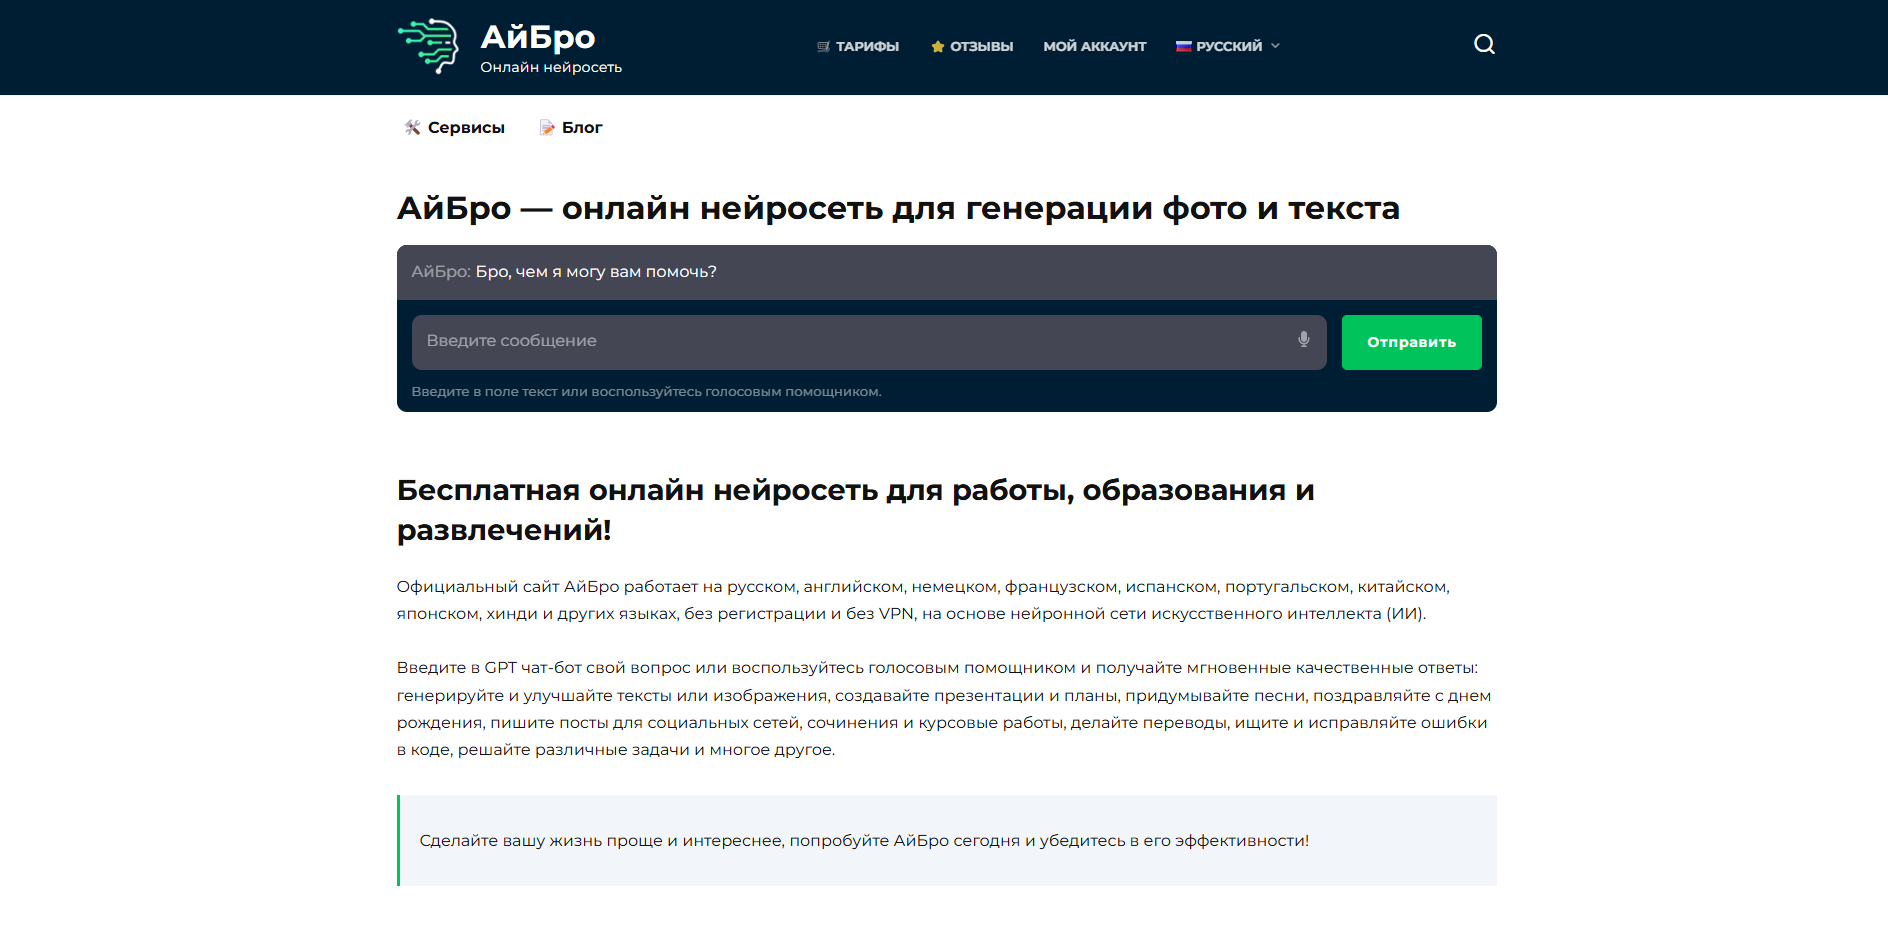Open the Тарифы menu item
1888x933 pixels.
click(867, 46)
